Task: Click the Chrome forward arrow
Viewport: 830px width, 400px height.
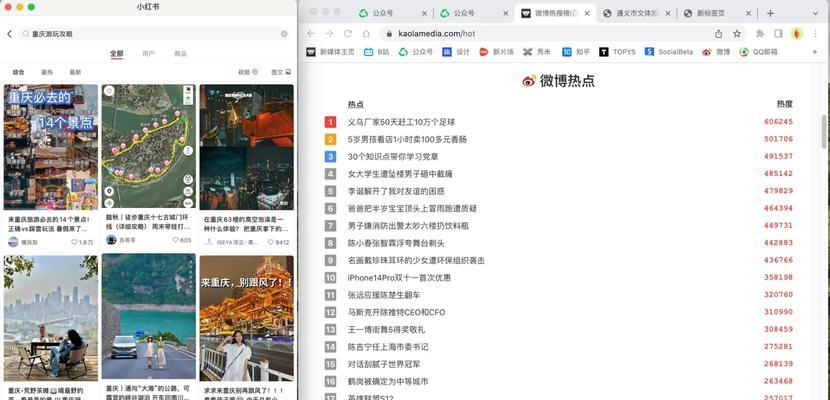Action: 329,34
